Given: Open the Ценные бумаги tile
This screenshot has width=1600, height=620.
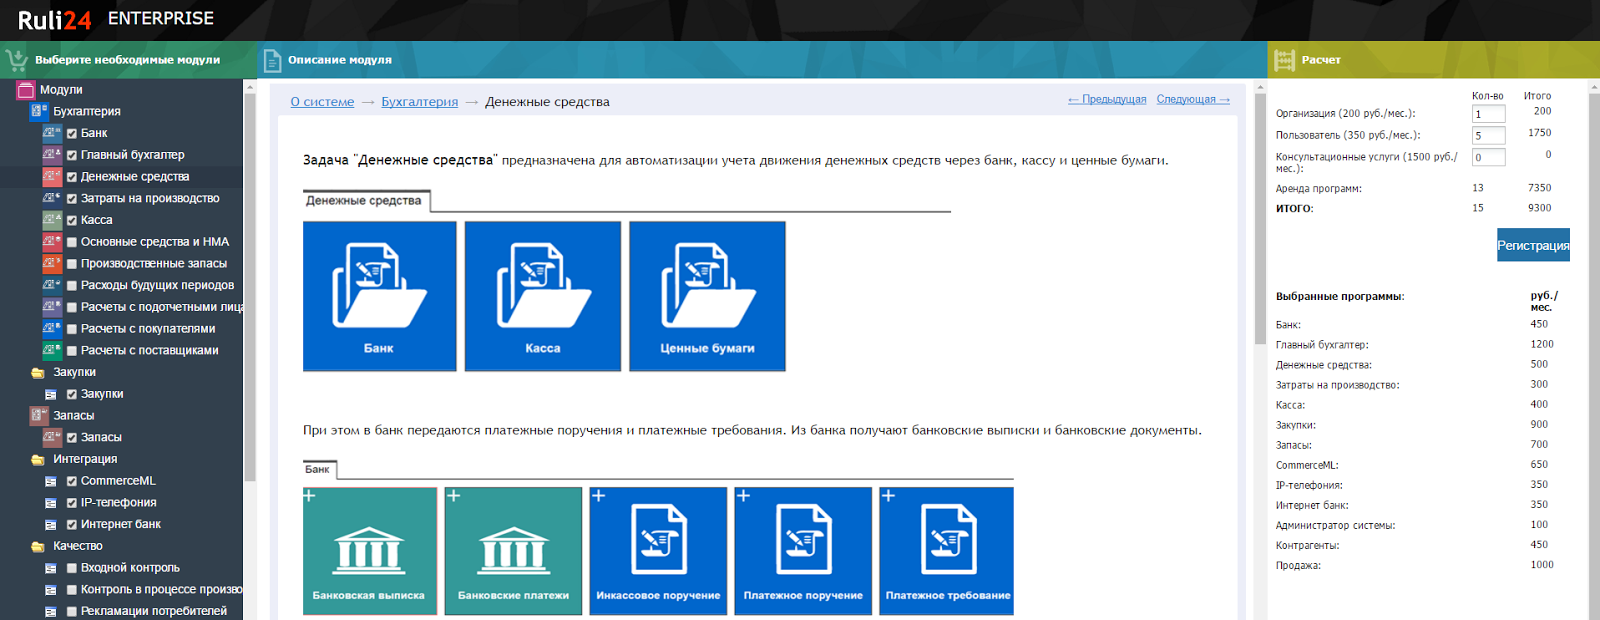Looking at the screenshot, I should tap(707, 296).
